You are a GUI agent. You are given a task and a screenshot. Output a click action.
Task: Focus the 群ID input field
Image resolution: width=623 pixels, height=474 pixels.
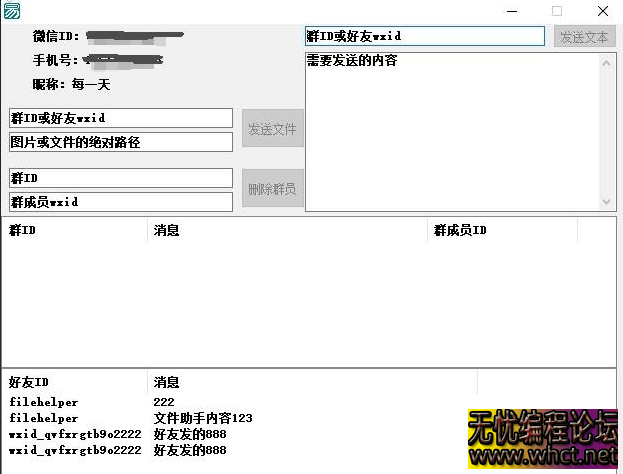tap(121, 178)
